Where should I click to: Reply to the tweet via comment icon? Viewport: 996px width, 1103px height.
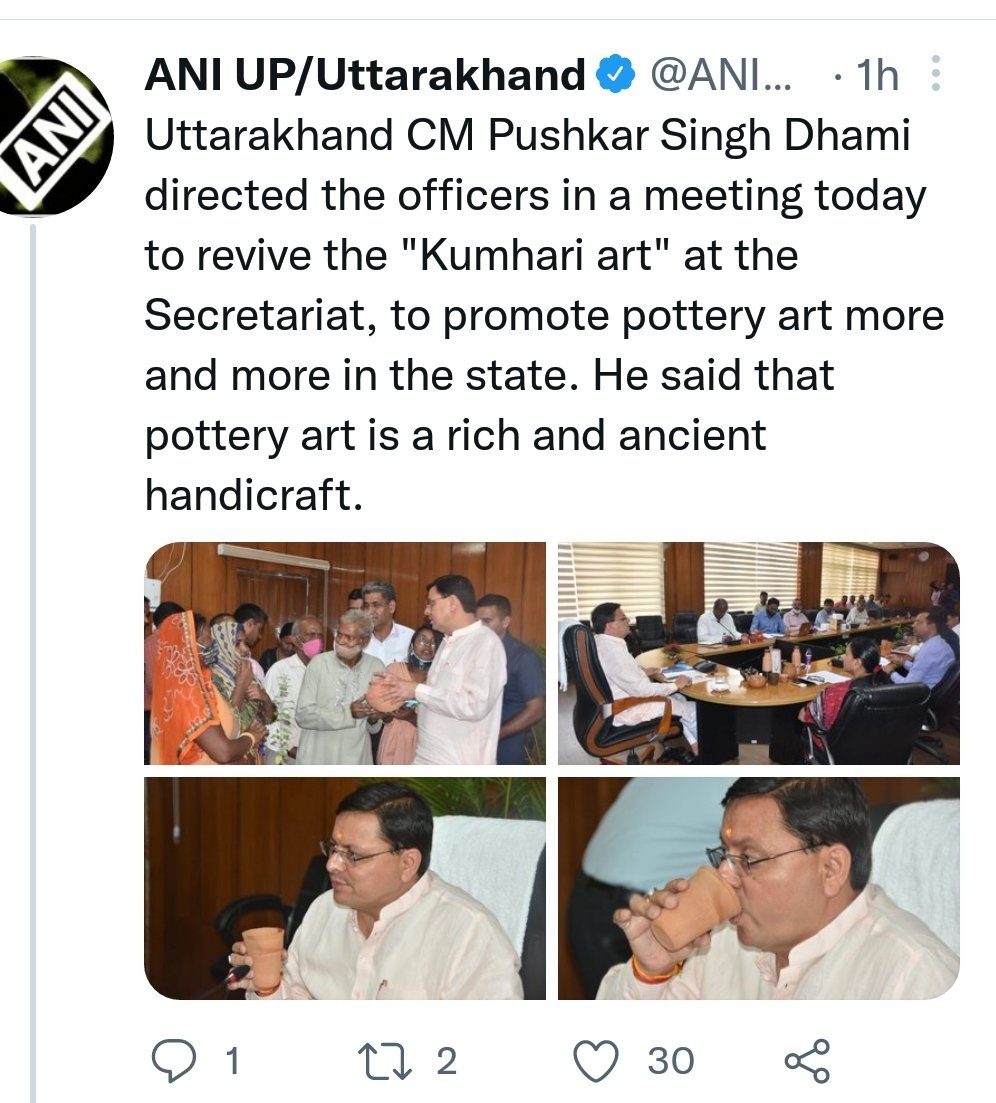coord(174,1059)
